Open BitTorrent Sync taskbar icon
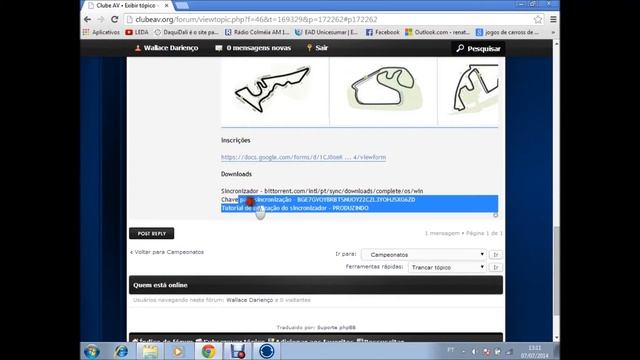 (267, 351)
